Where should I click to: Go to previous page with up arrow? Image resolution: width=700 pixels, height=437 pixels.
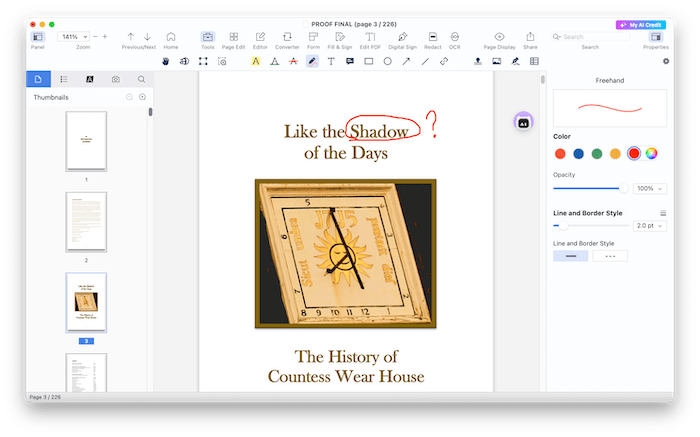(130, 37)
